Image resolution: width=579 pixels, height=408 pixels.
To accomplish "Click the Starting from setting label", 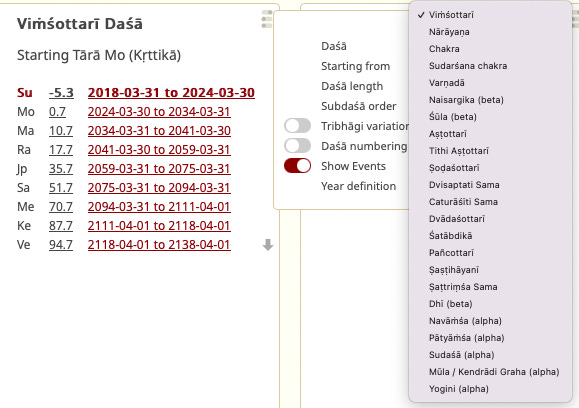I will tap(355, 66).
